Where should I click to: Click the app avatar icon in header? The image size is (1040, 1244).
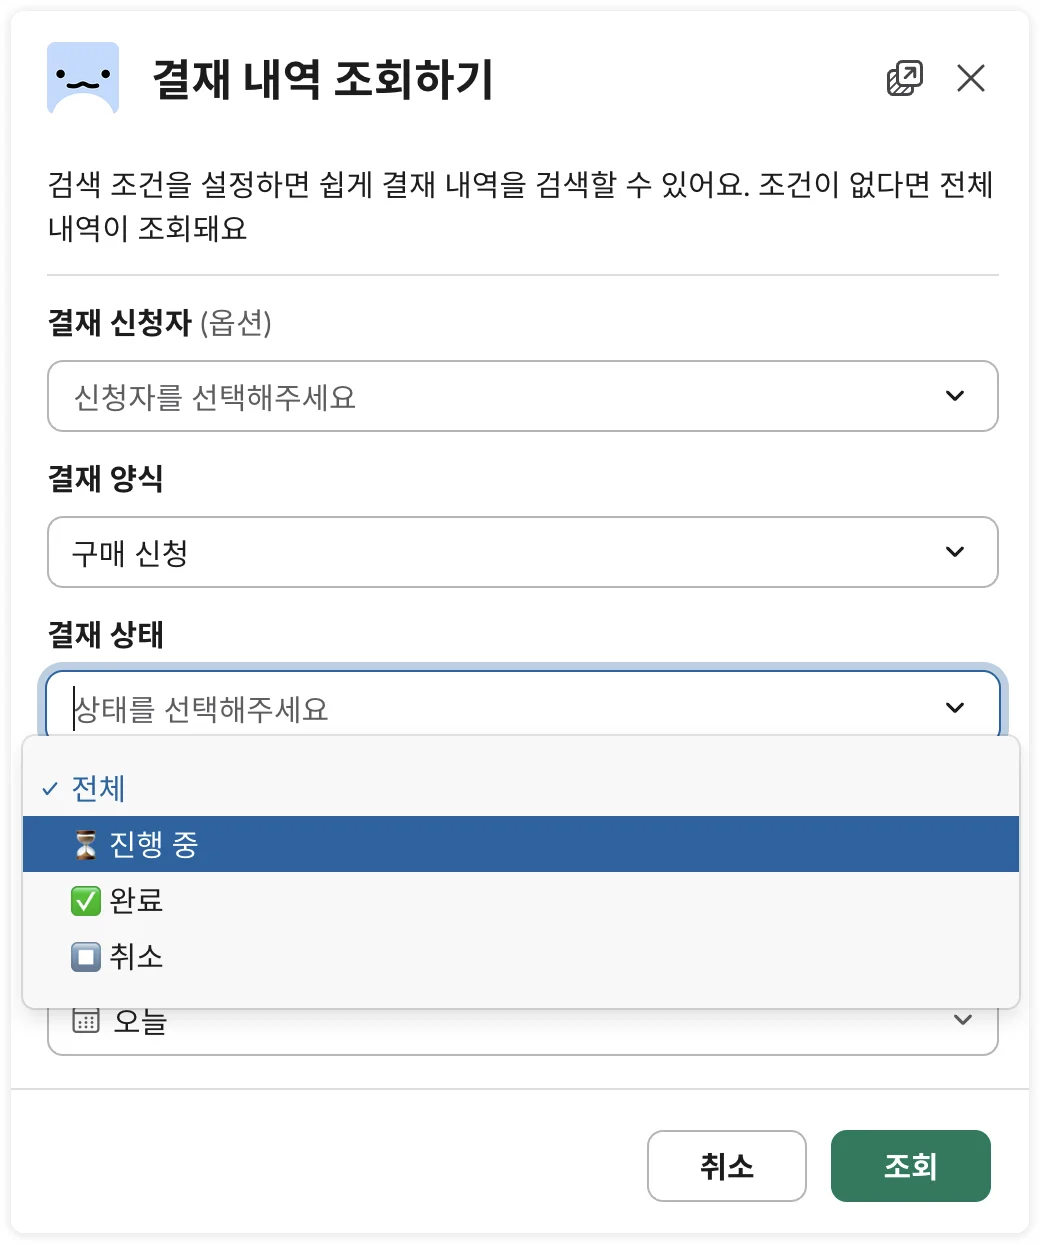point(83,78)
